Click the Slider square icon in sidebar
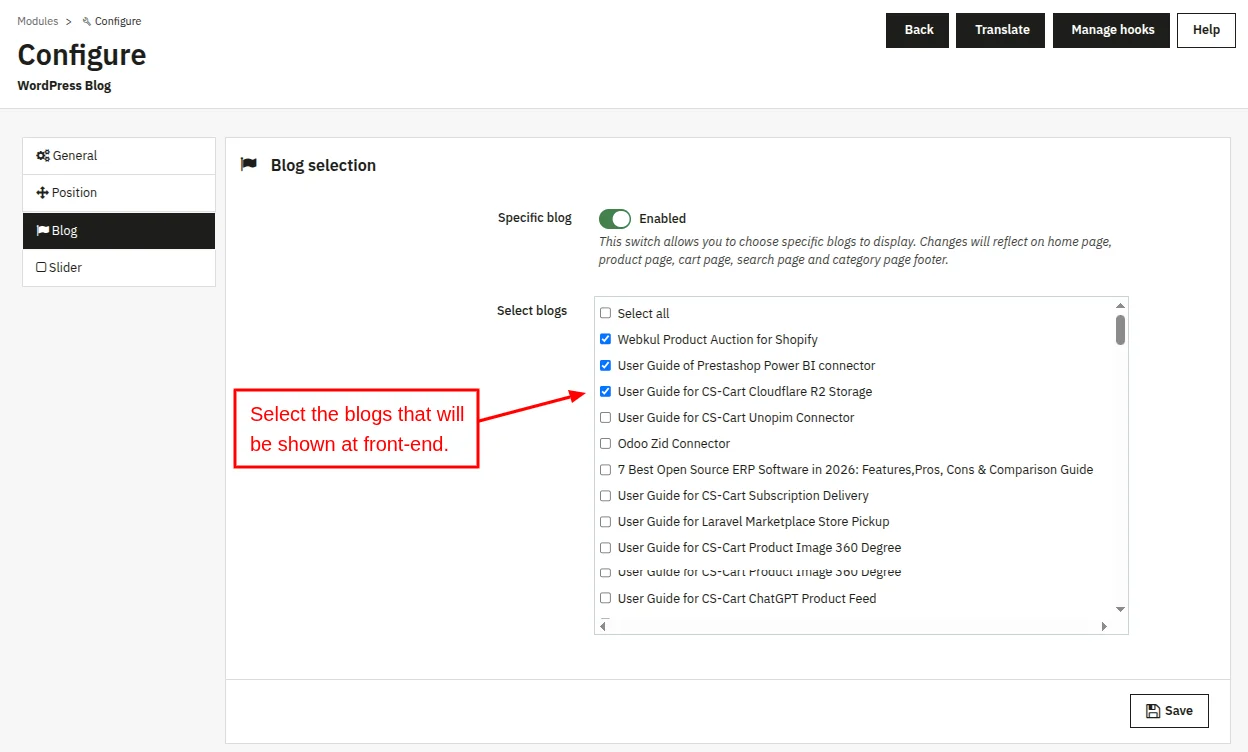The image size is (1248, 752). 41,268
